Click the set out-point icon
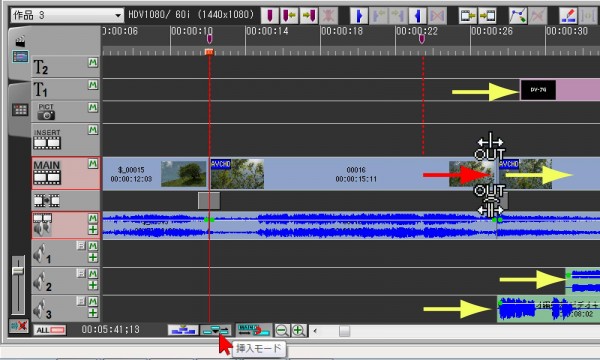 coord(417,16)
